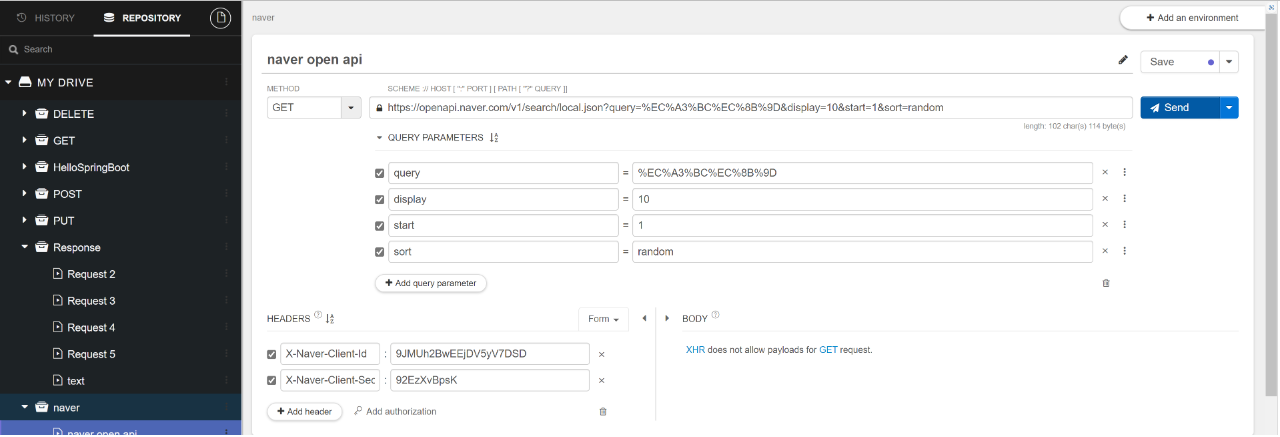The image size is (1280, 437).
Task: Click the search magnifier icon
Action: (x=13, y=49)
